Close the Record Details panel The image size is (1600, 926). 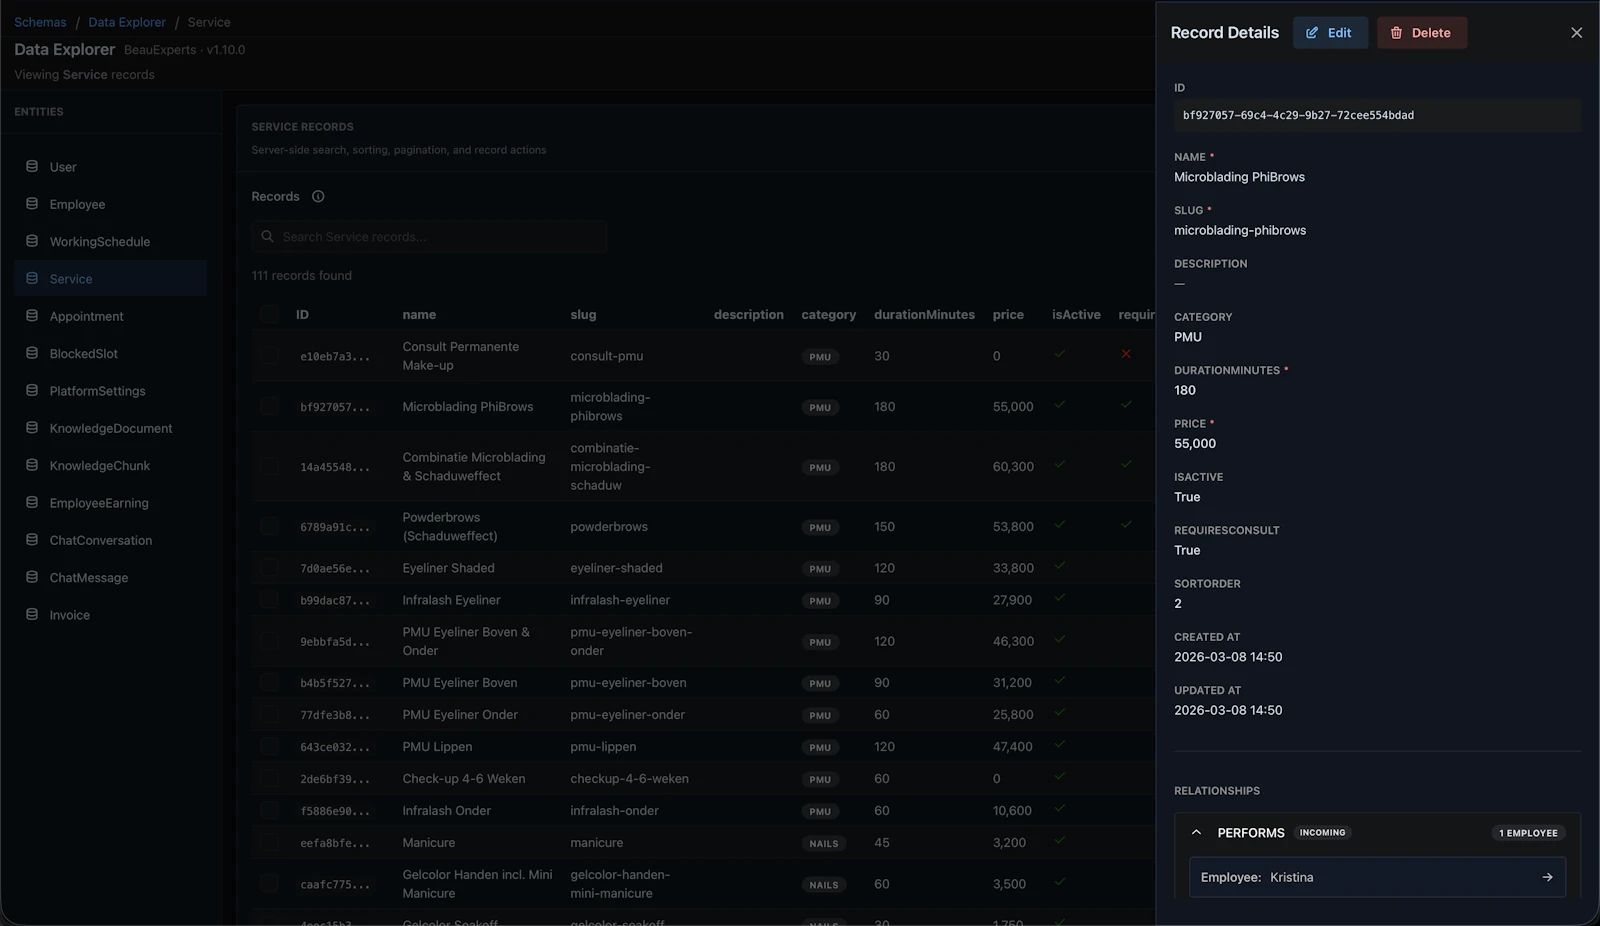1576,33
